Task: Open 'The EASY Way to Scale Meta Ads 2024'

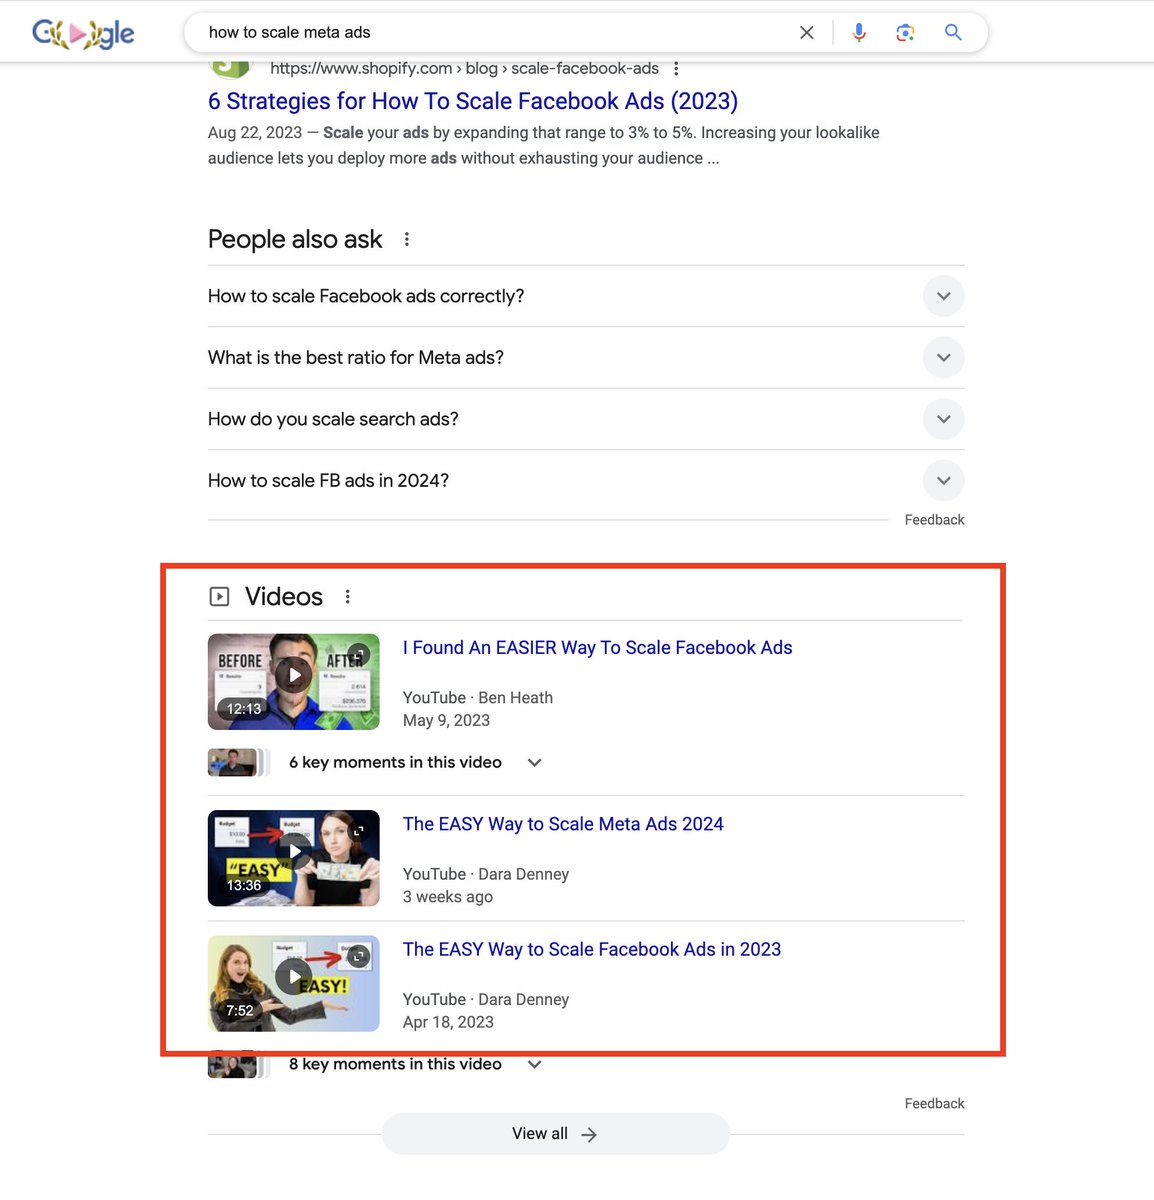Action: (563, 824)
